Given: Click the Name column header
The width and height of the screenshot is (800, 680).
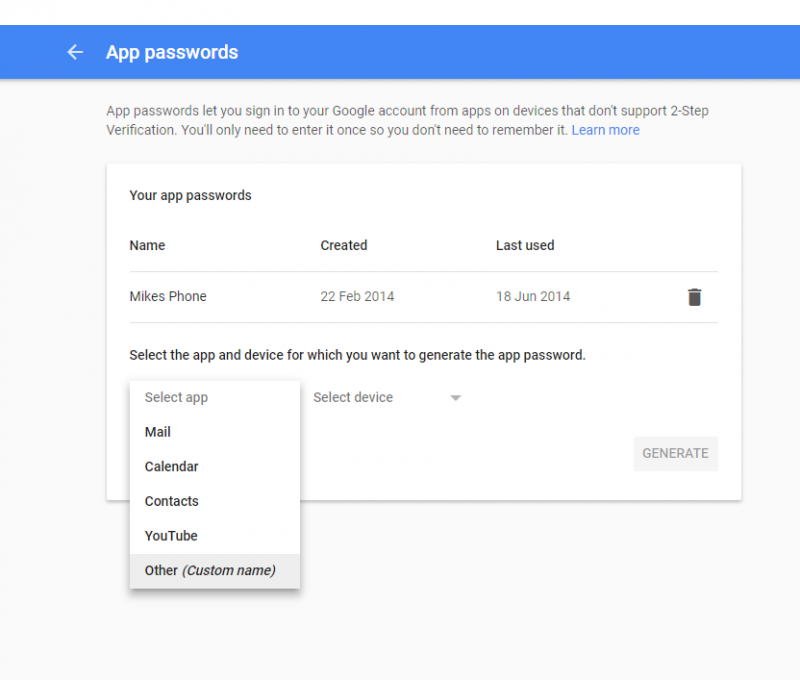Looking at the screenshot, I should [x=147, y=245].
